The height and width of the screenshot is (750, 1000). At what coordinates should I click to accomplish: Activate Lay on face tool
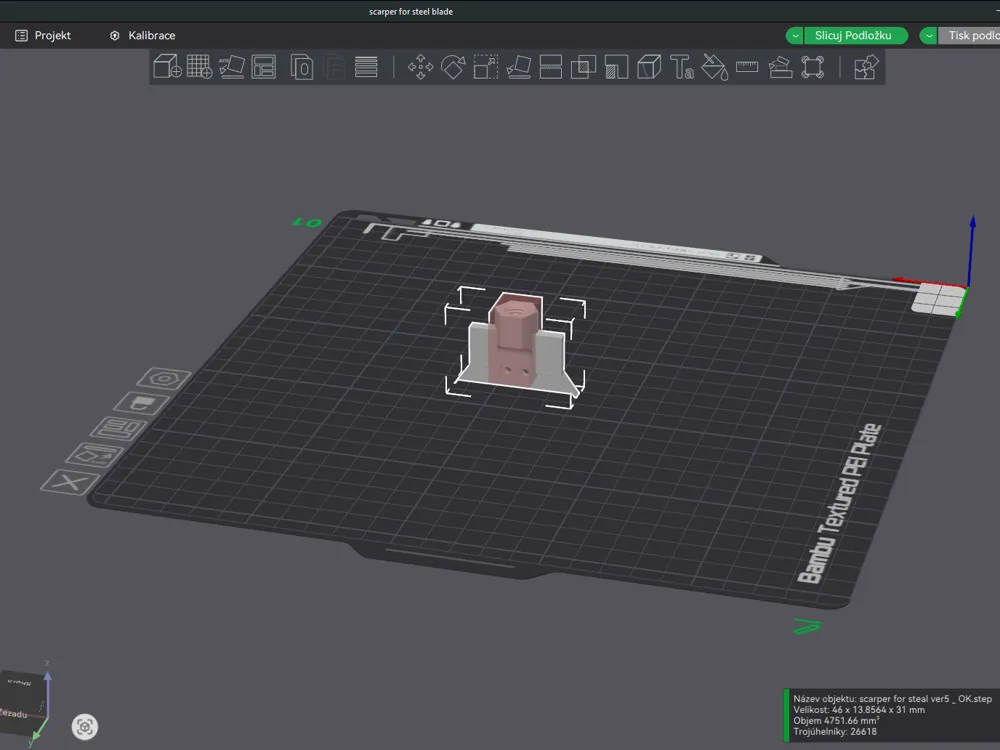coord(518,67)
